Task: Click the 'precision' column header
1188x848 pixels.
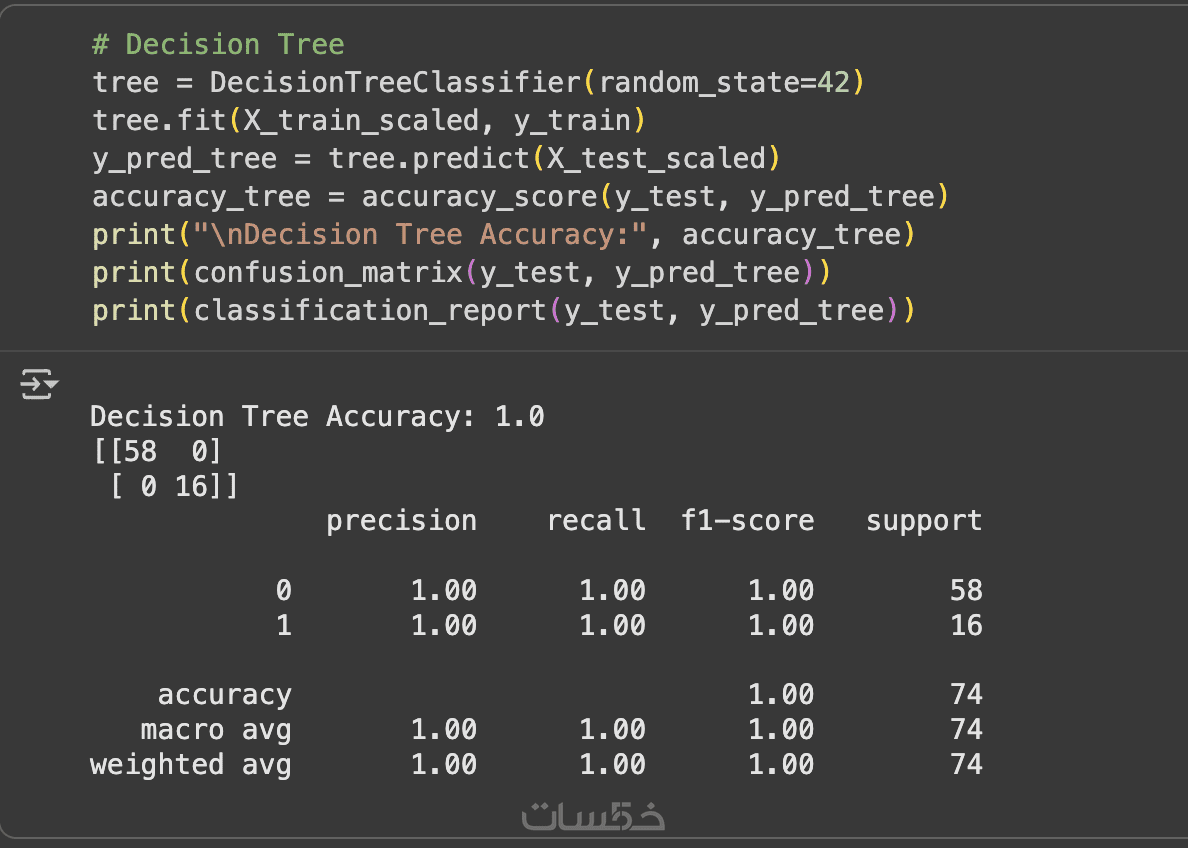Action: click(401, 521)
